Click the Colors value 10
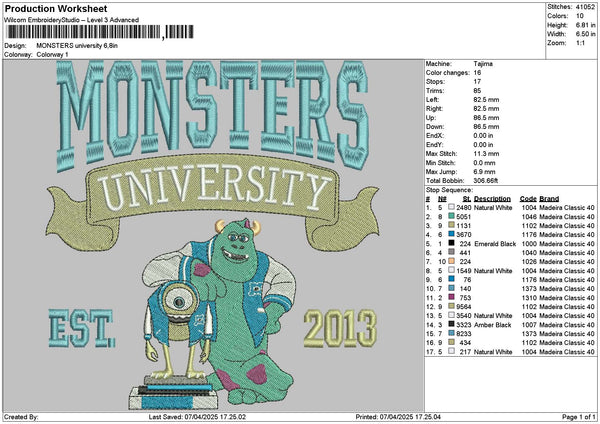The image size is (600, 424). click(580, 16)
